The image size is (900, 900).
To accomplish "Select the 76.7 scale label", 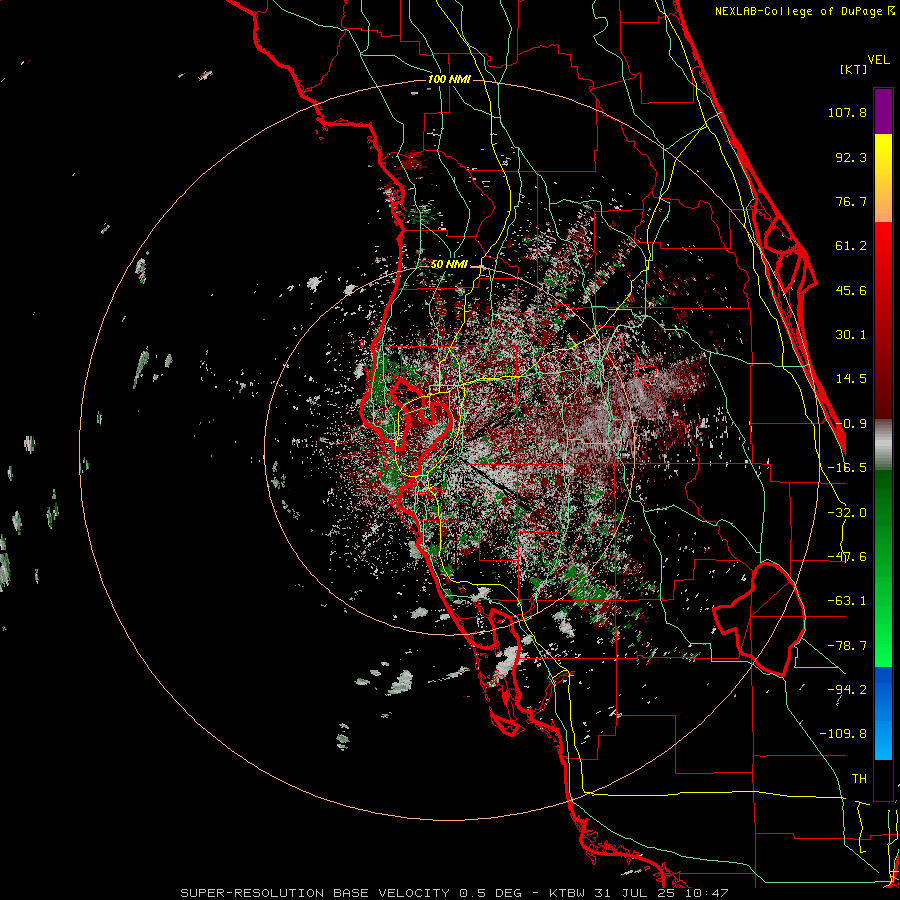I will [851, 201].
